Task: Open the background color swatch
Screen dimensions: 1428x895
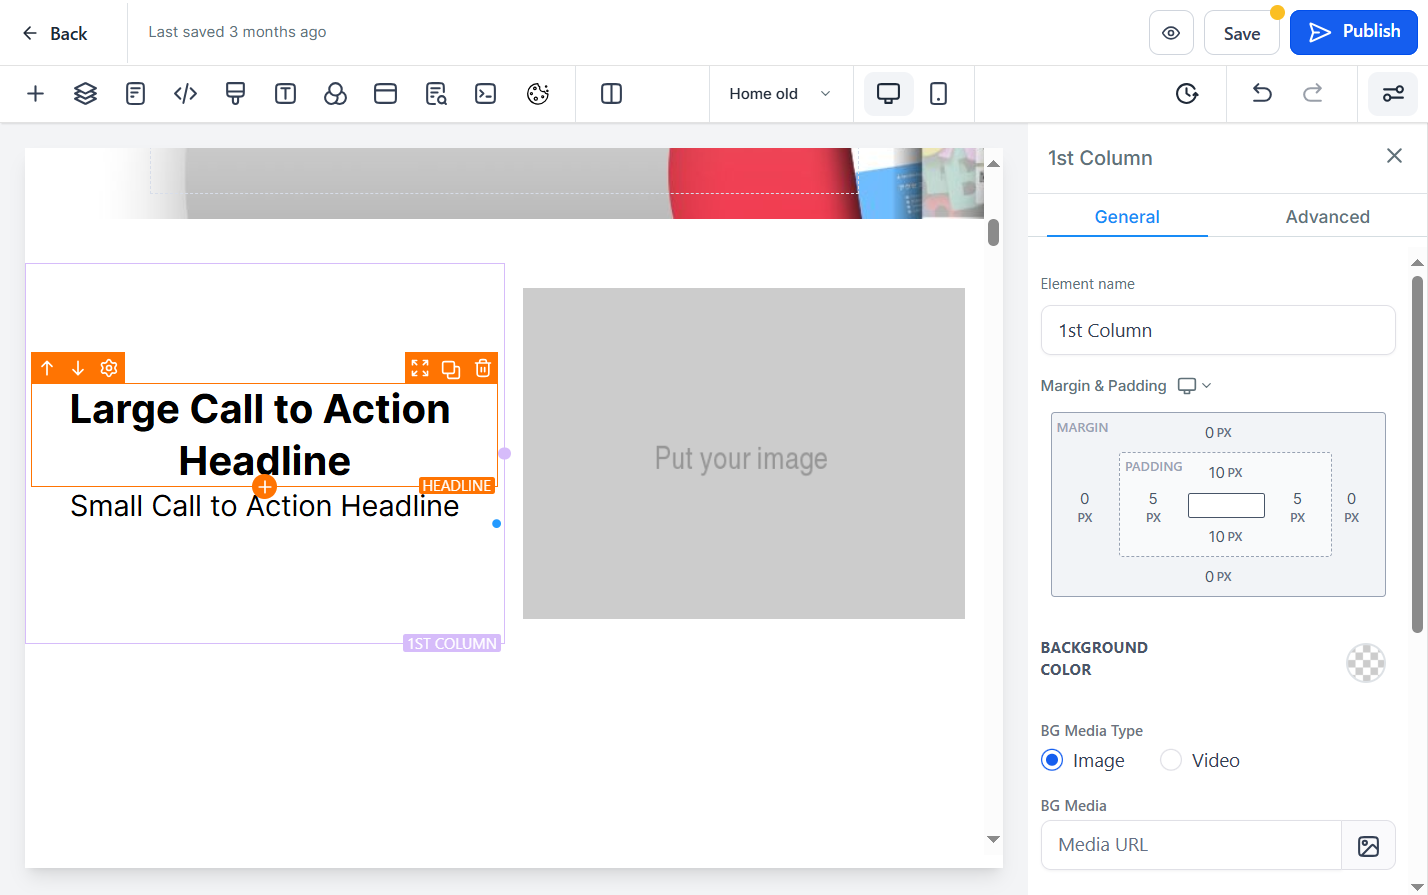Action: 1366,662
